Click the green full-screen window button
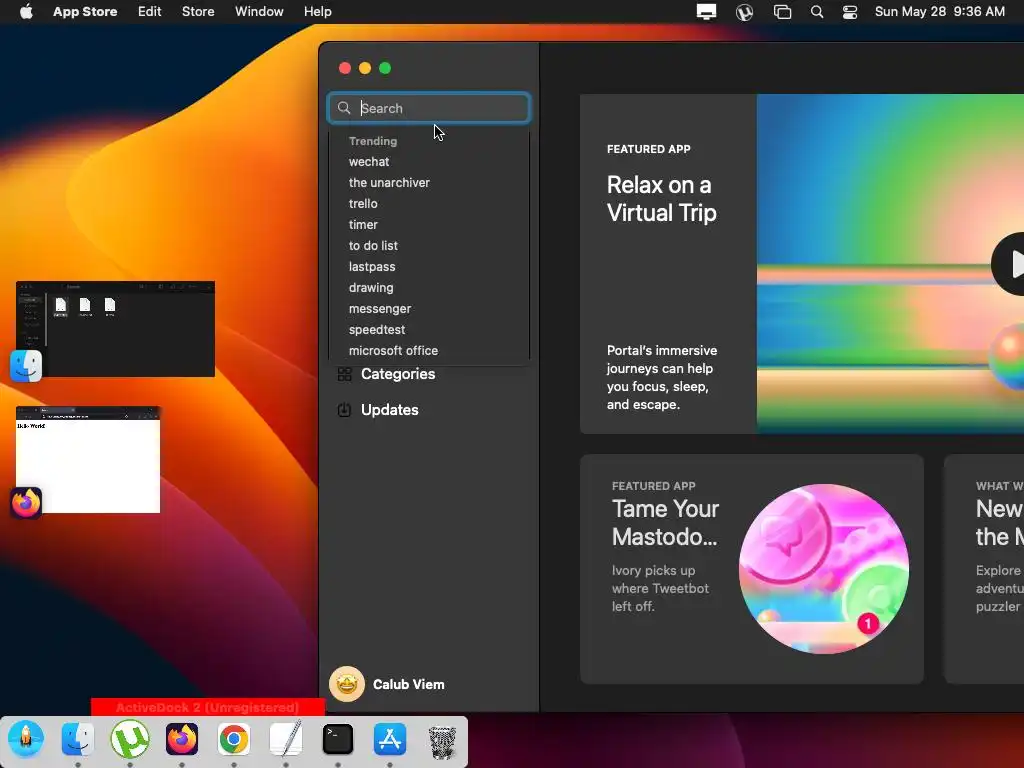 coord(385,68)
